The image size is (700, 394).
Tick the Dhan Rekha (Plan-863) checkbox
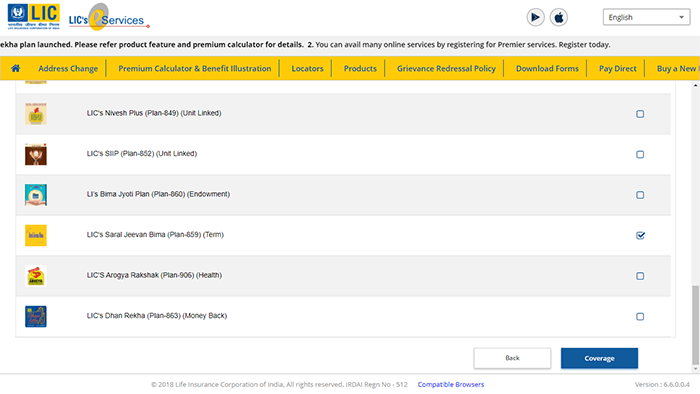coord(640,317)
